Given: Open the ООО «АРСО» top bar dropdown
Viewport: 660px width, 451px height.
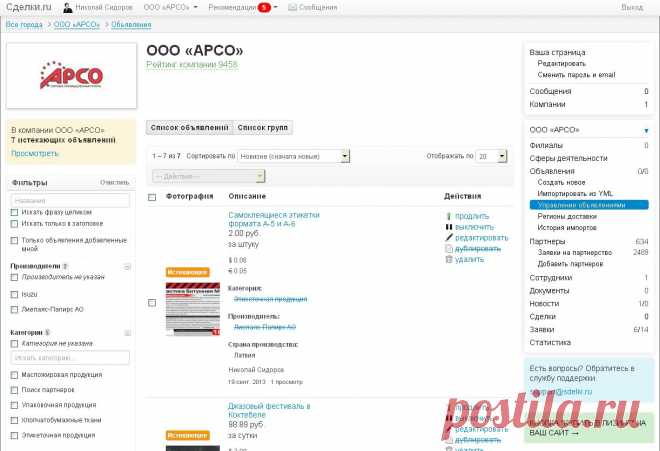Looking at the screenshot, I should point(170,8).
